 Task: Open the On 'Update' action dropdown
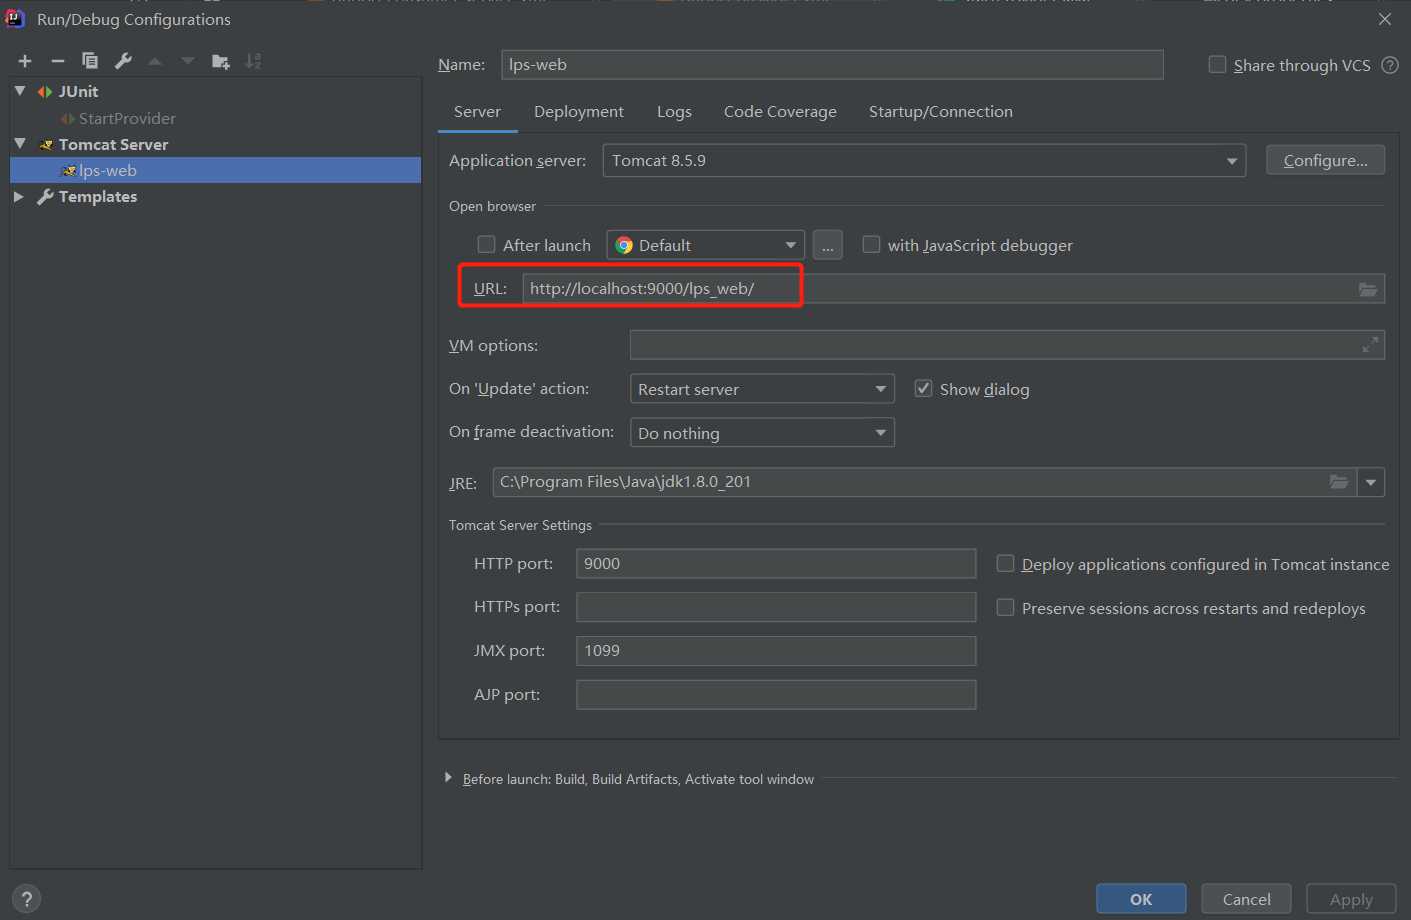tap(762, 389)
